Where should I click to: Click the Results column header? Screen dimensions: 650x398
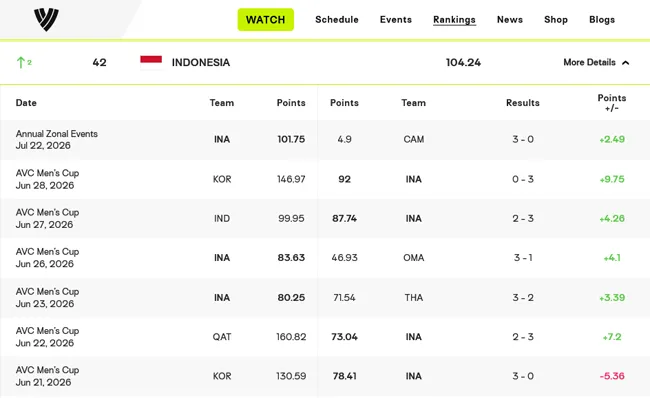click(522, 103)
